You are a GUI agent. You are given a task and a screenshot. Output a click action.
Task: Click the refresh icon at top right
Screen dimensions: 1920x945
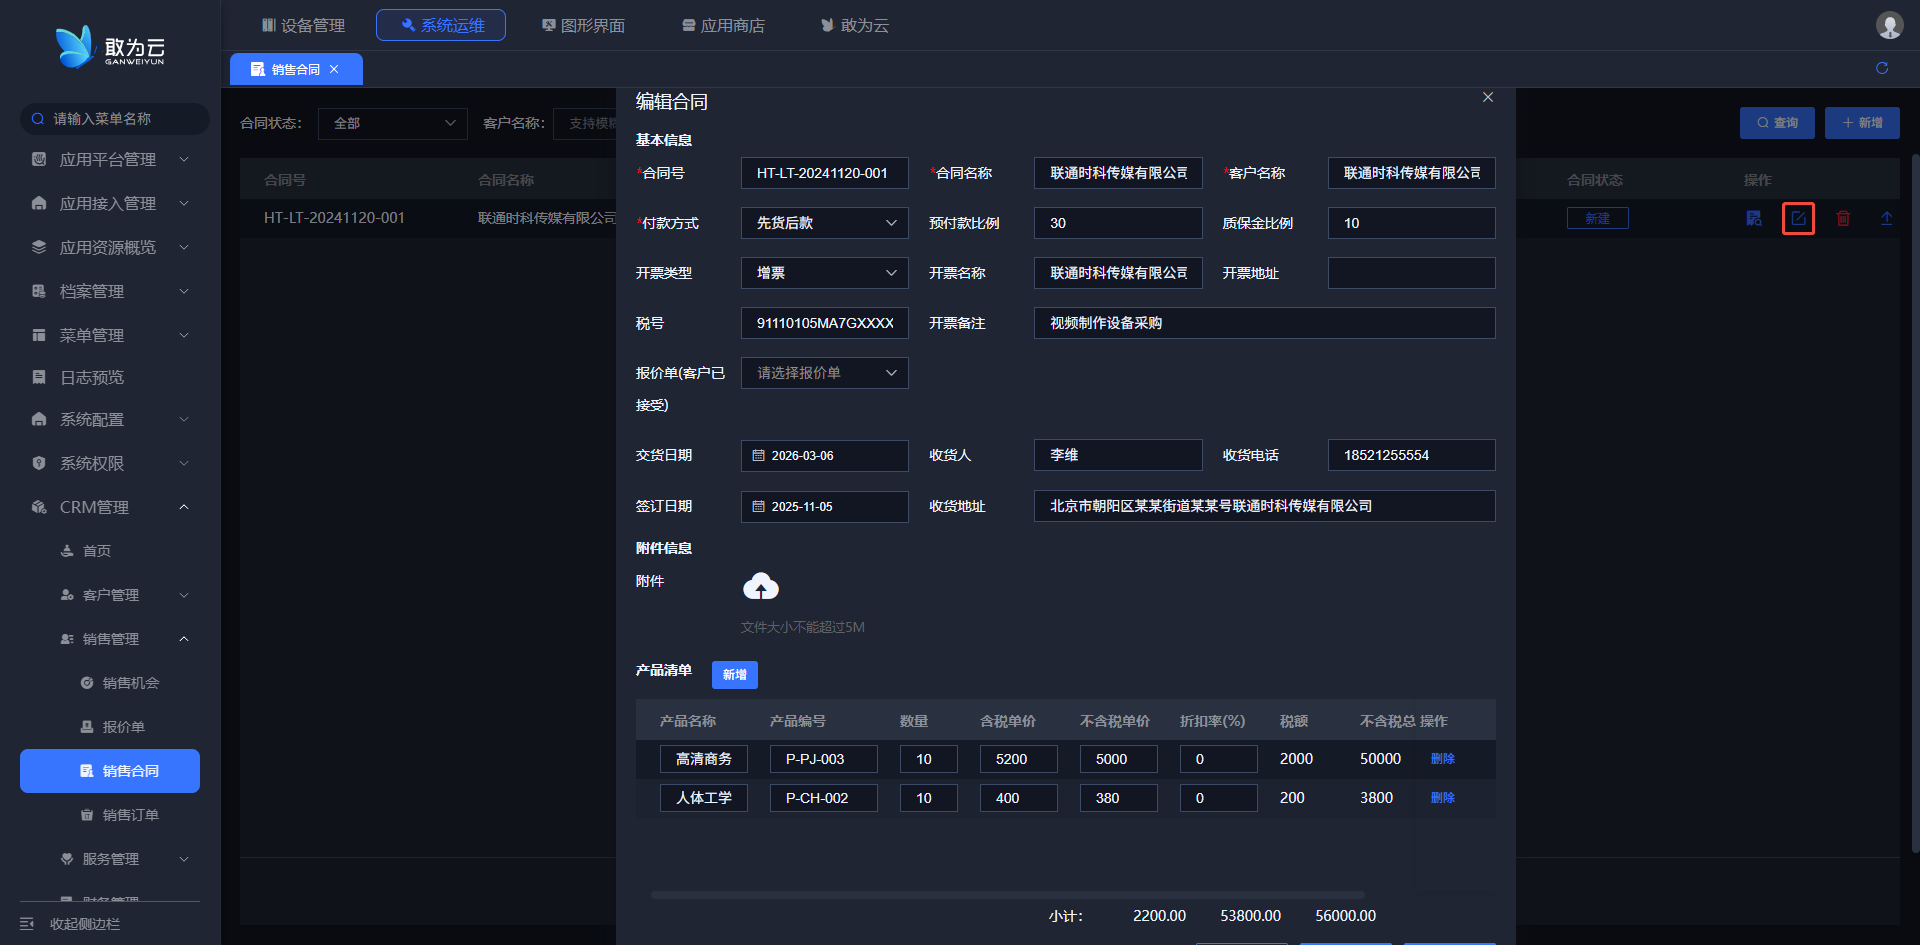(1882, 68)
